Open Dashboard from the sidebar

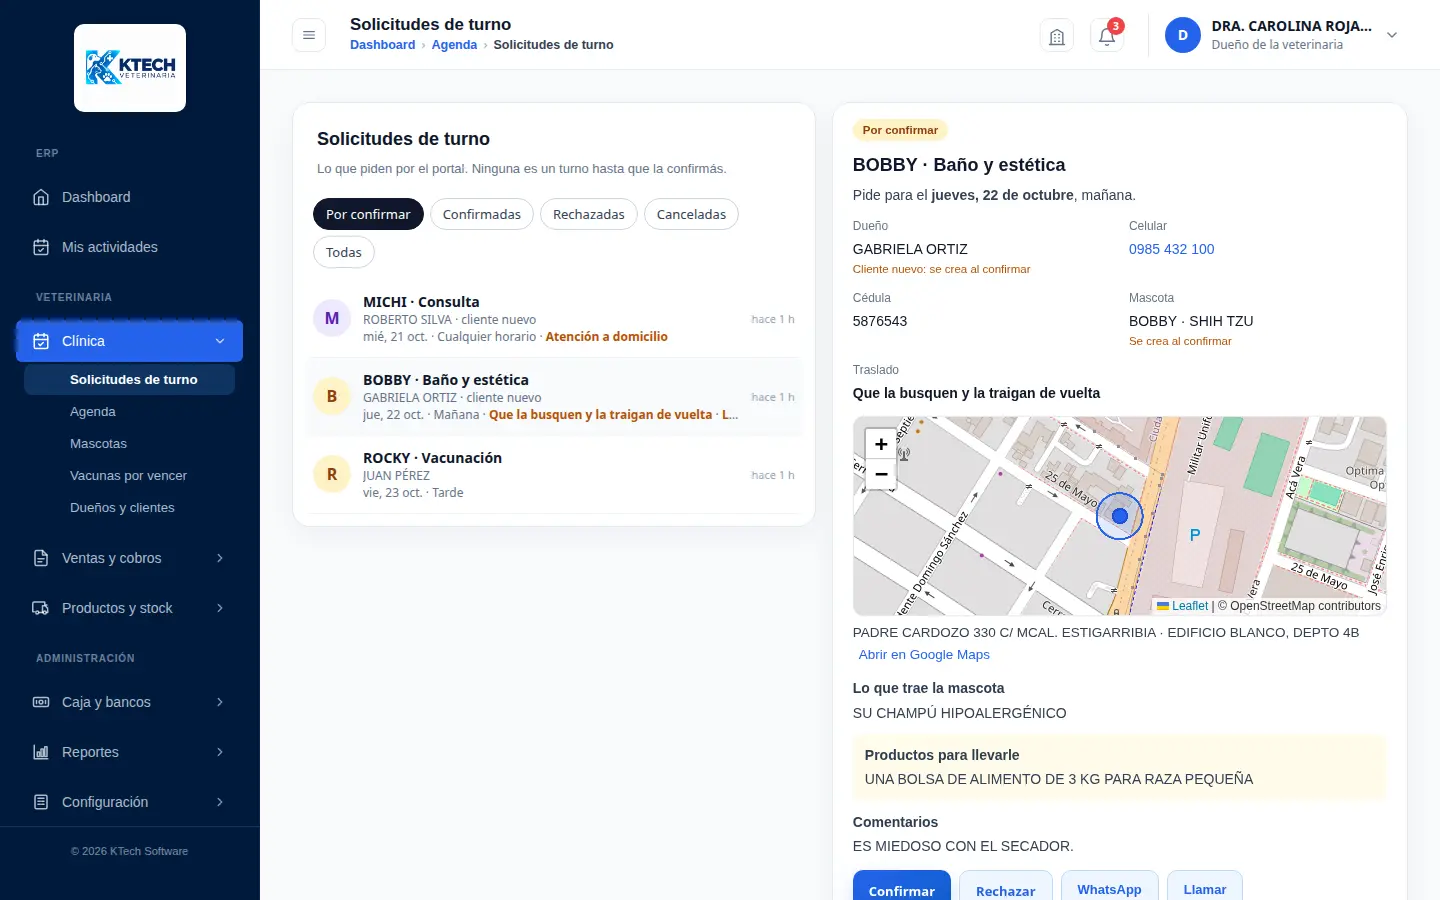pyautogui.click(x=130, y=197)
